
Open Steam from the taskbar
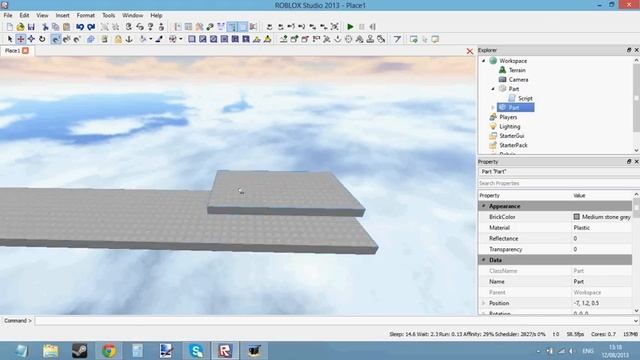(80, 351)
